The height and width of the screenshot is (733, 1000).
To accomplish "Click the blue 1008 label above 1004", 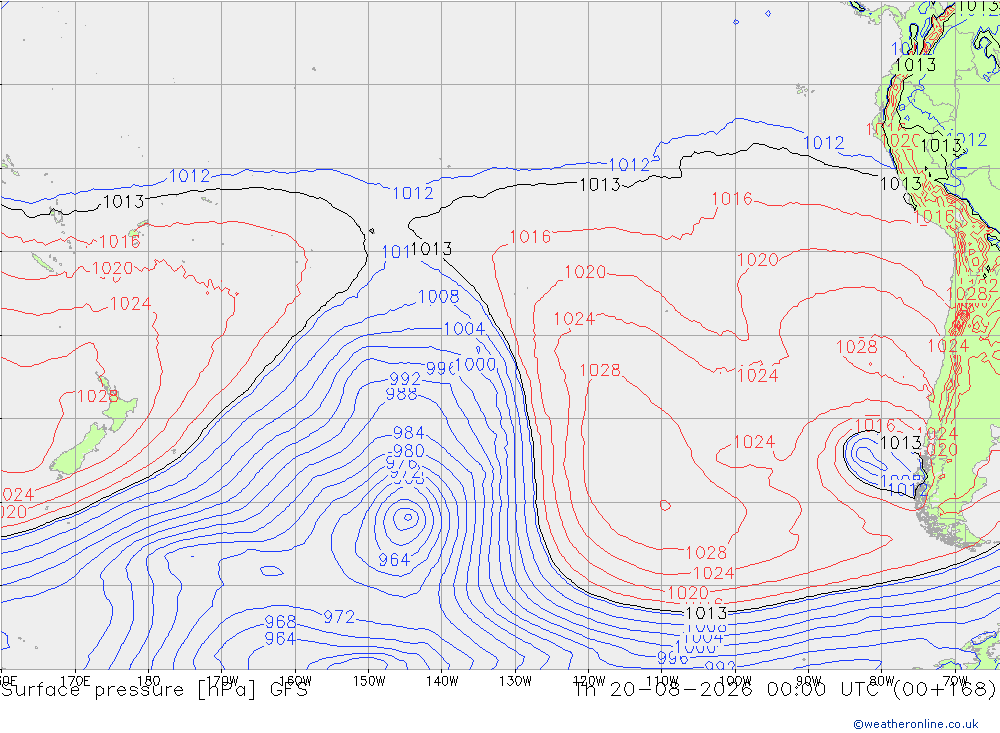I will coord(439,297).
